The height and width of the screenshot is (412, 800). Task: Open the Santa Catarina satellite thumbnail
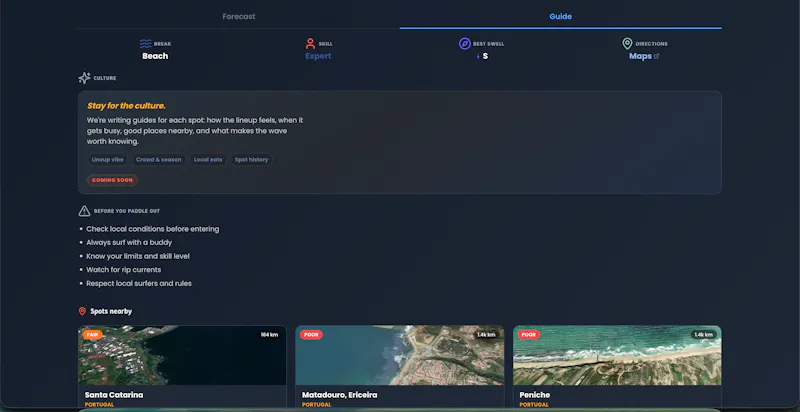click(x=182, y=355)
